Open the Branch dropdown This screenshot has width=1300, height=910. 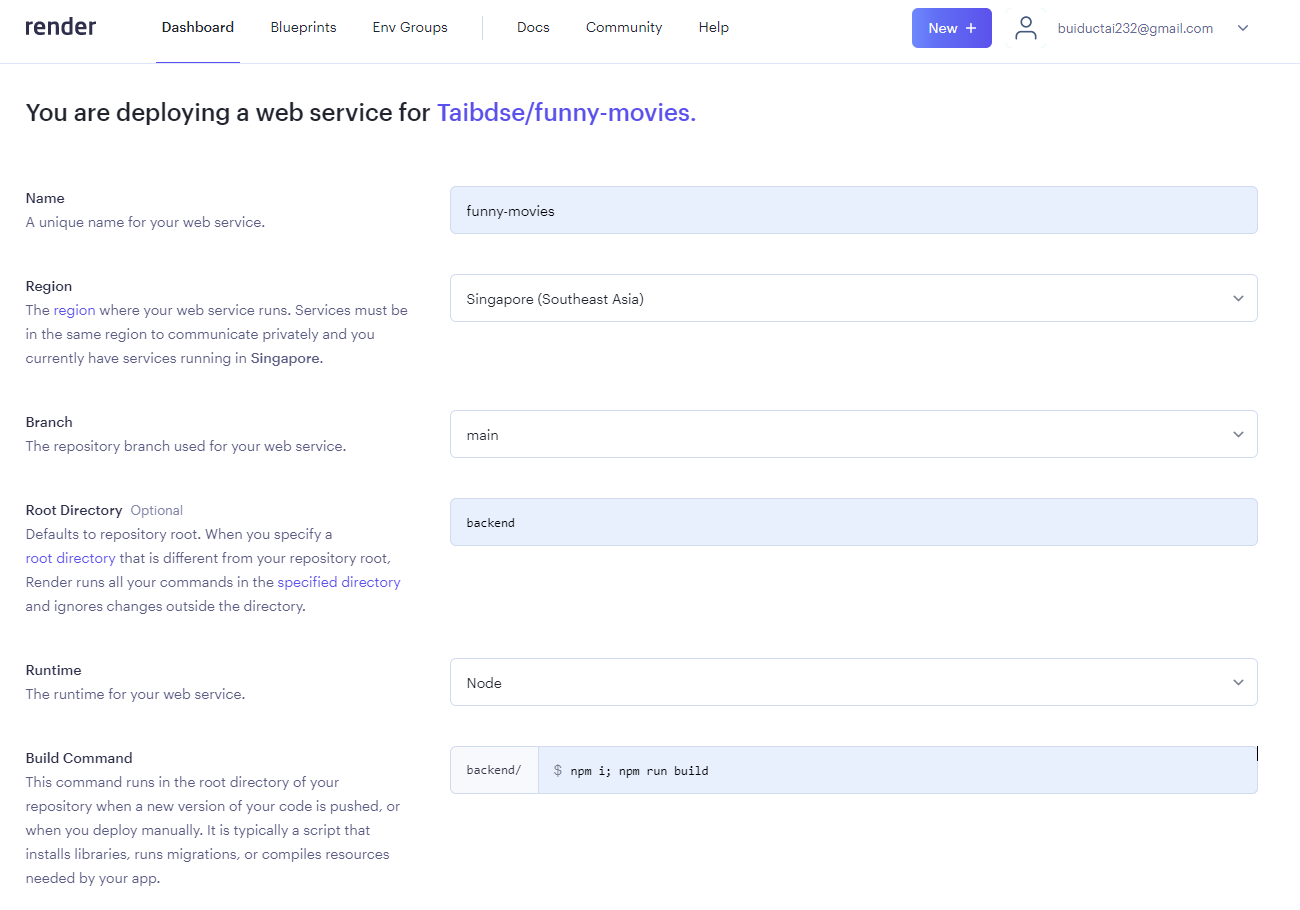click(853, 434)
